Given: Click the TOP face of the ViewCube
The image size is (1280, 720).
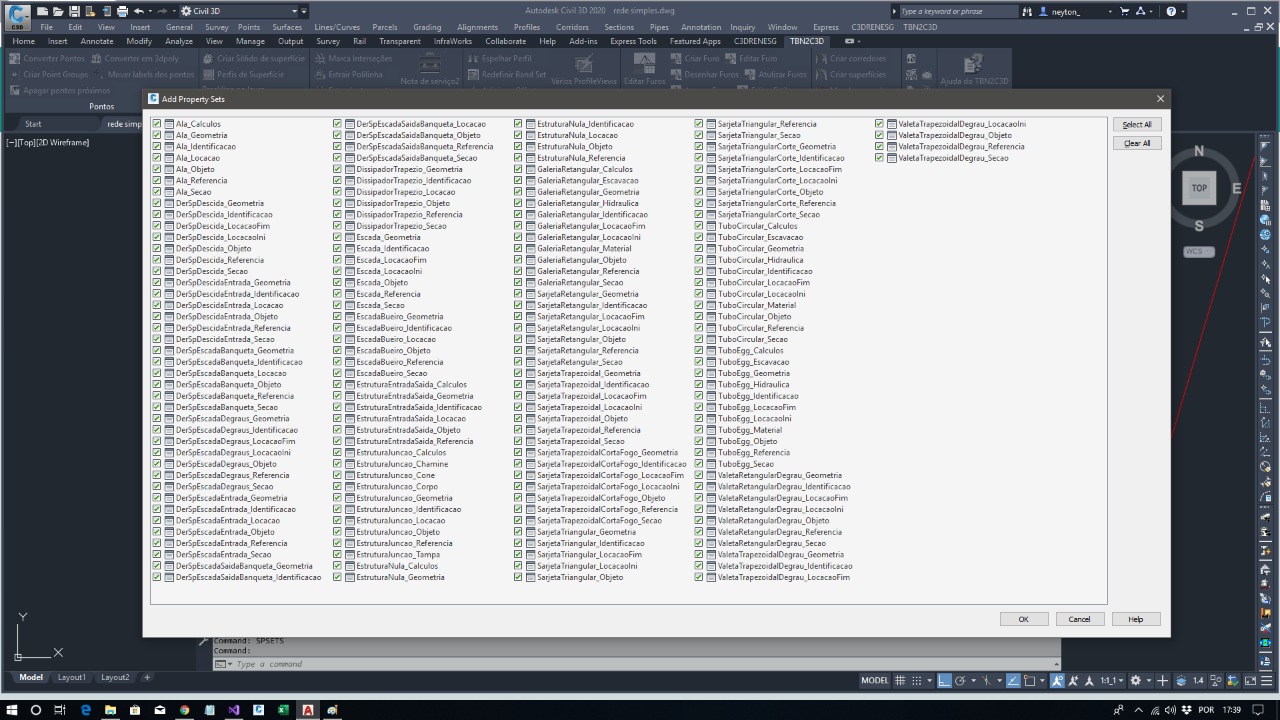Looking at the screenshot, I should click(x=1199, y=188).
